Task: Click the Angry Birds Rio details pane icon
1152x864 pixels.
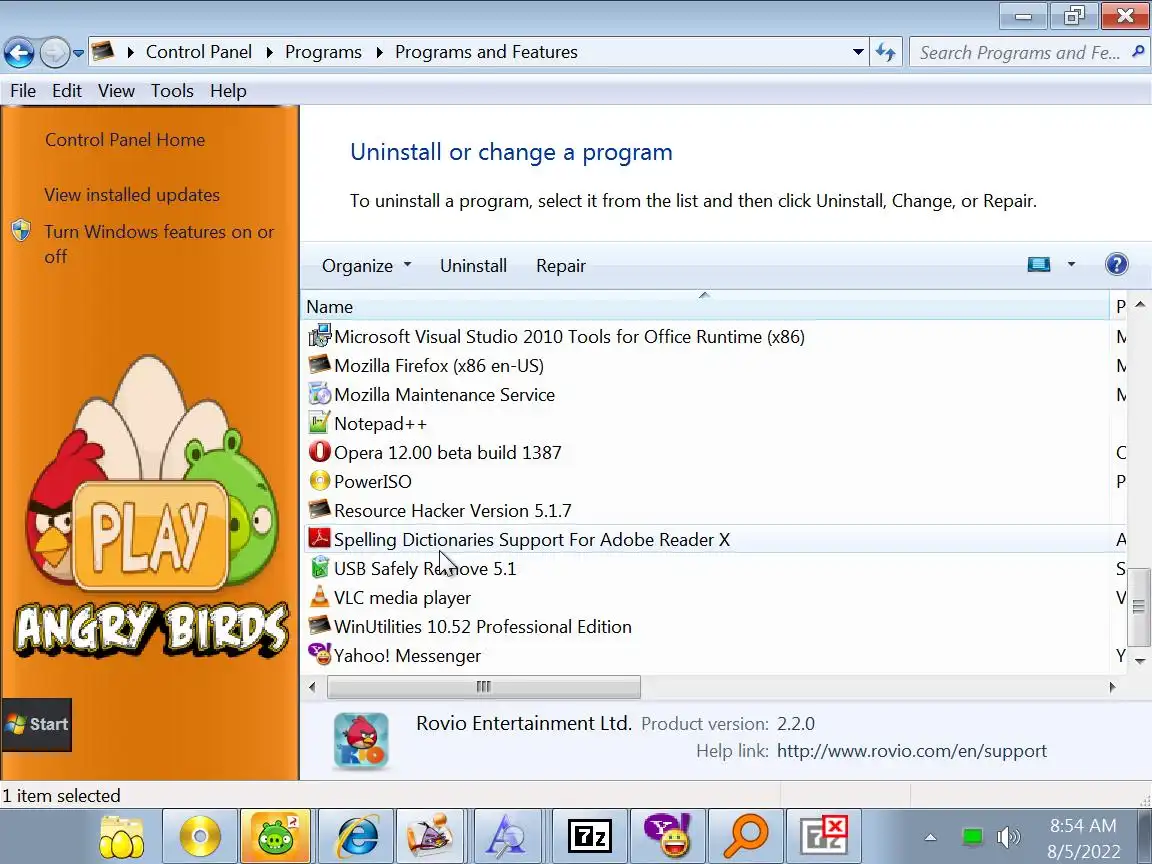Action: pos(361,741)
